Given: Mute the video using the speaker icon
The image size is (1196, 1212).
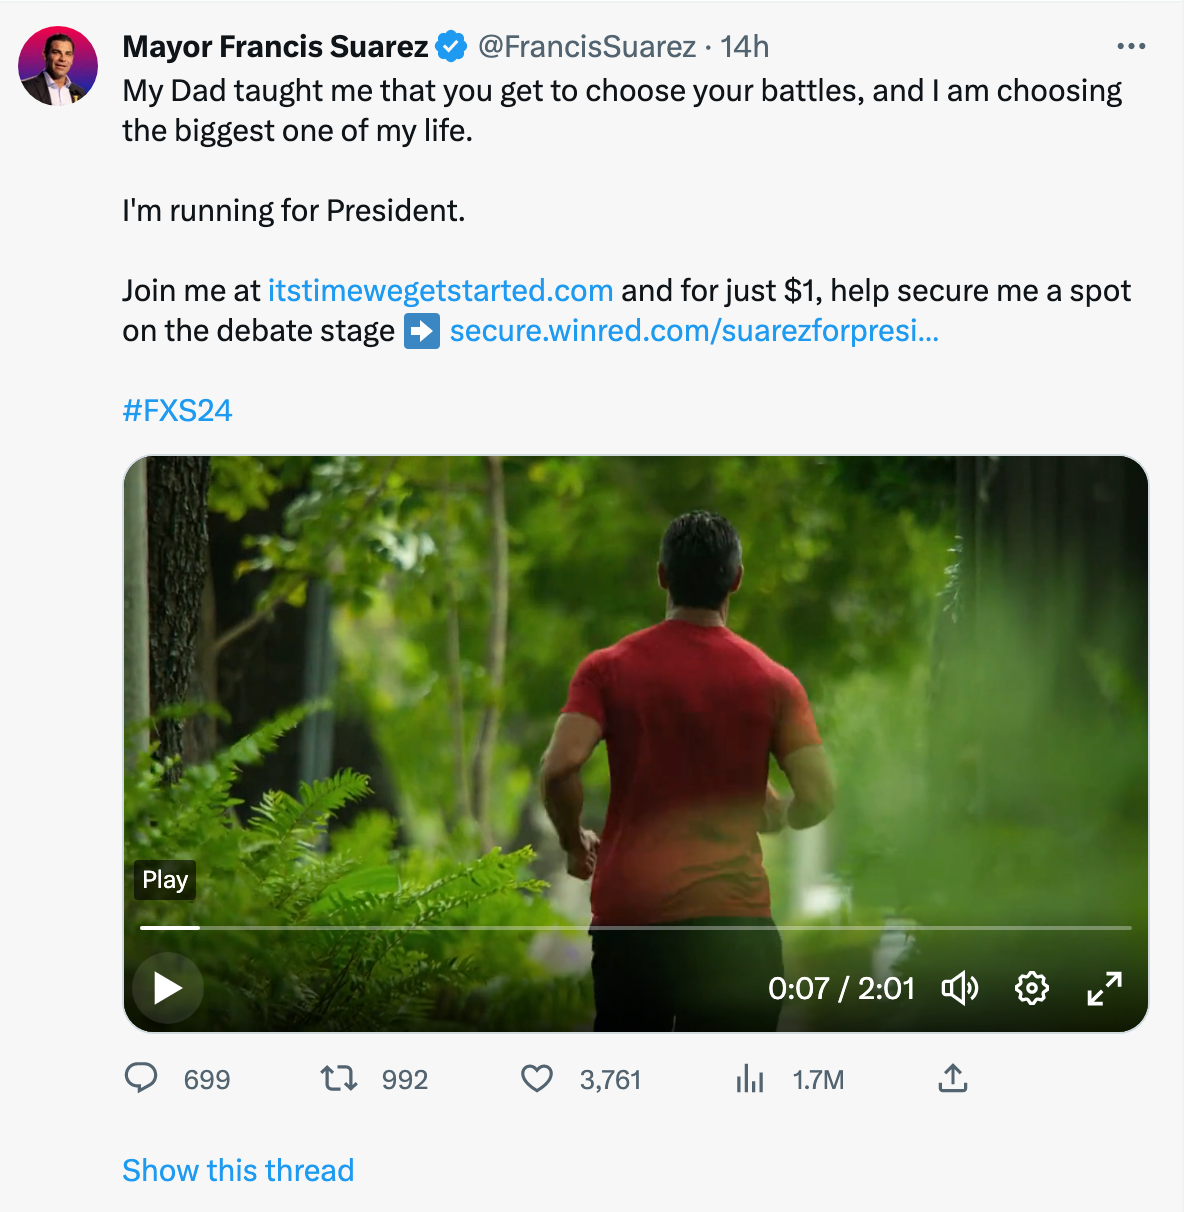Looking at the screenshot, I should pyautogui.click(x=960, y=988).
